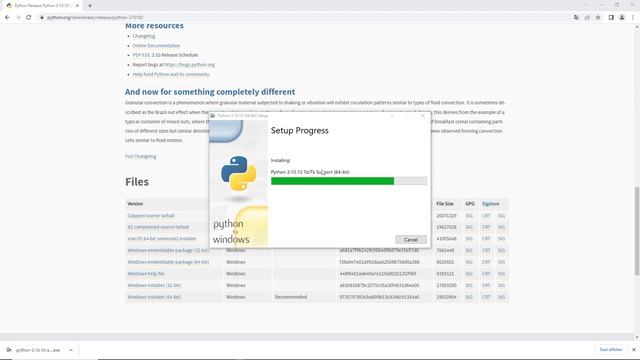Open CRT for Gzipped source tarball
Screen dimensions: 640x360
point(486,216)
